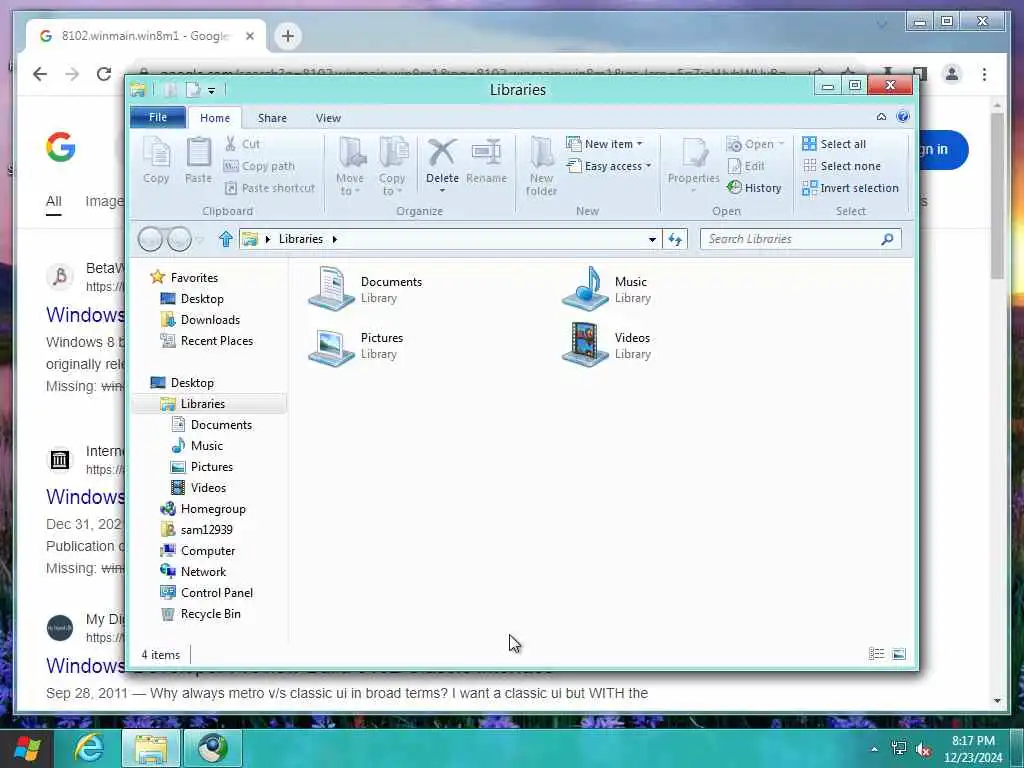Open the Pictures library icon
1024x768 pixels.
(331, 346)
